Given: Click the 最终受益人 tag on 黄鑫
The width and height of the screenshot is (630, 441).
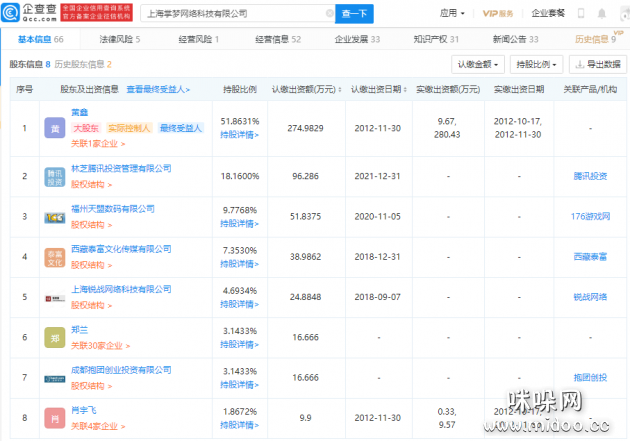Looking at the screenshot, I should pos(181,128).
